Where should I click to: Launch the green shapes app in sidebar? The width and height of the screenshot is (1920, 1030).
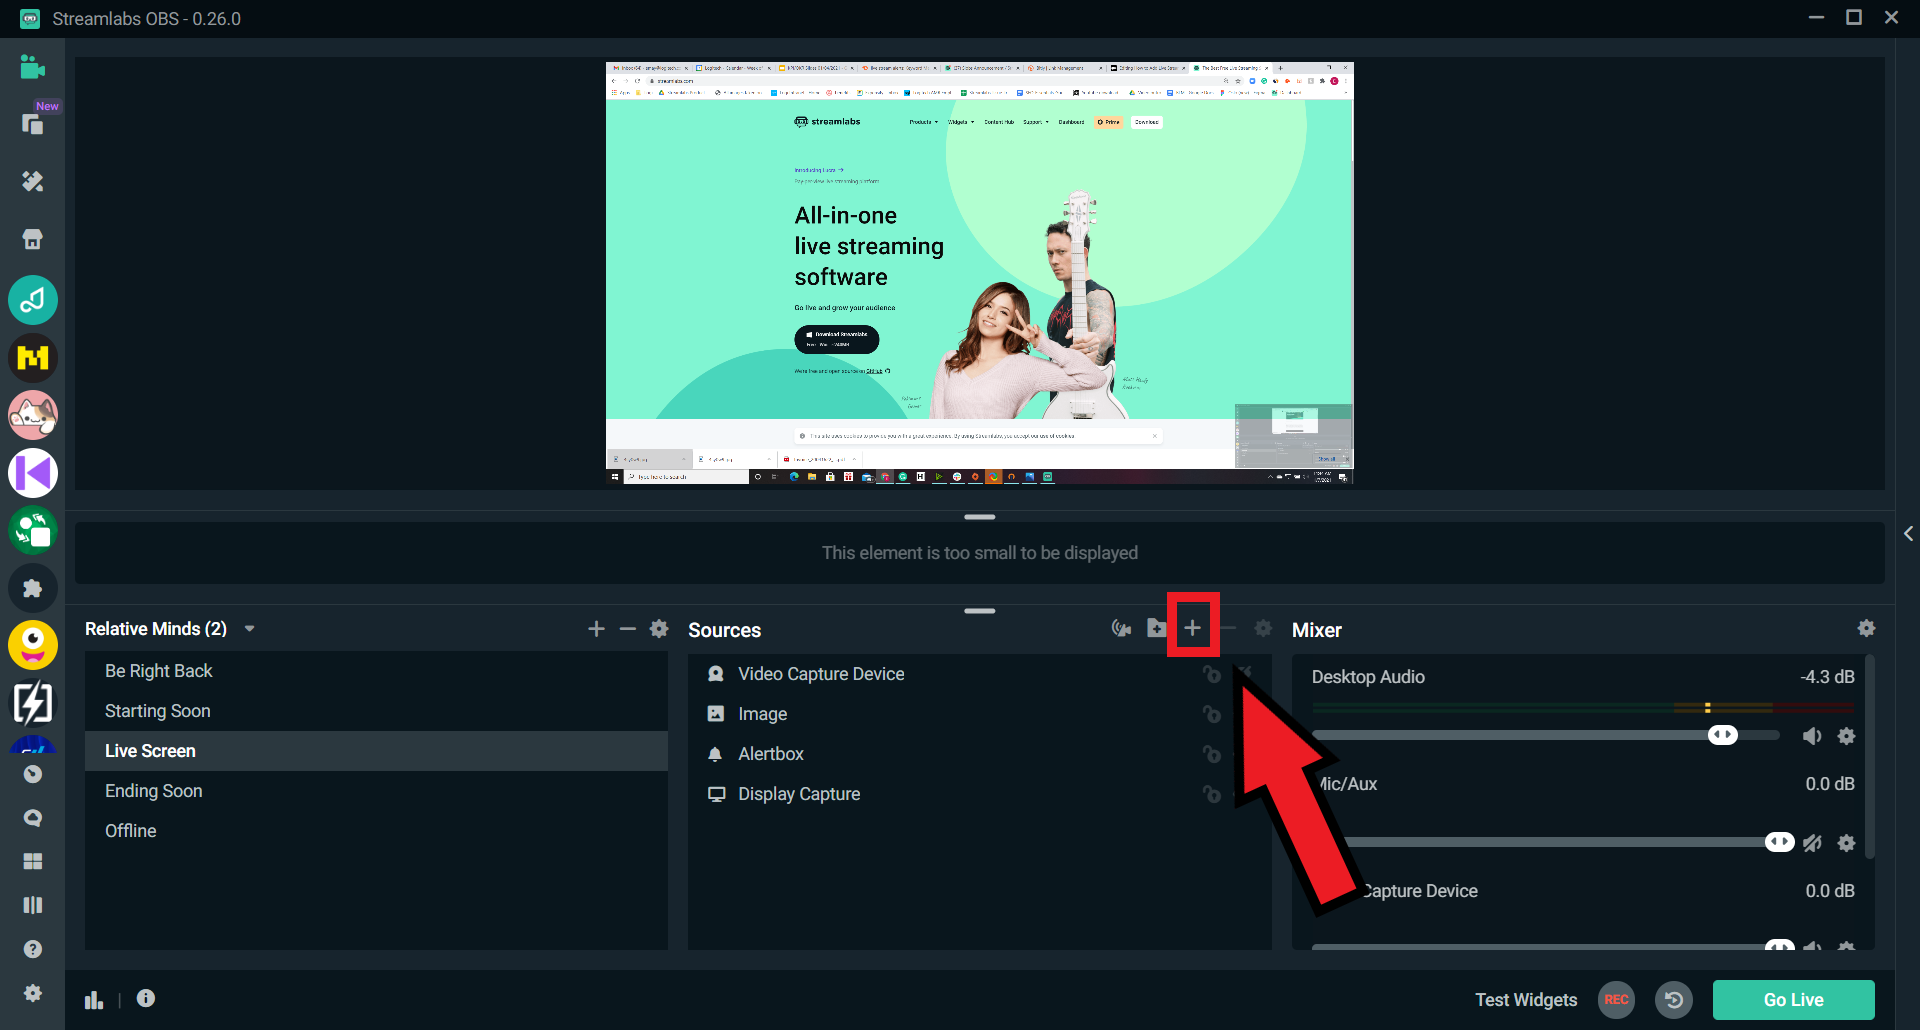coord(33,530)
